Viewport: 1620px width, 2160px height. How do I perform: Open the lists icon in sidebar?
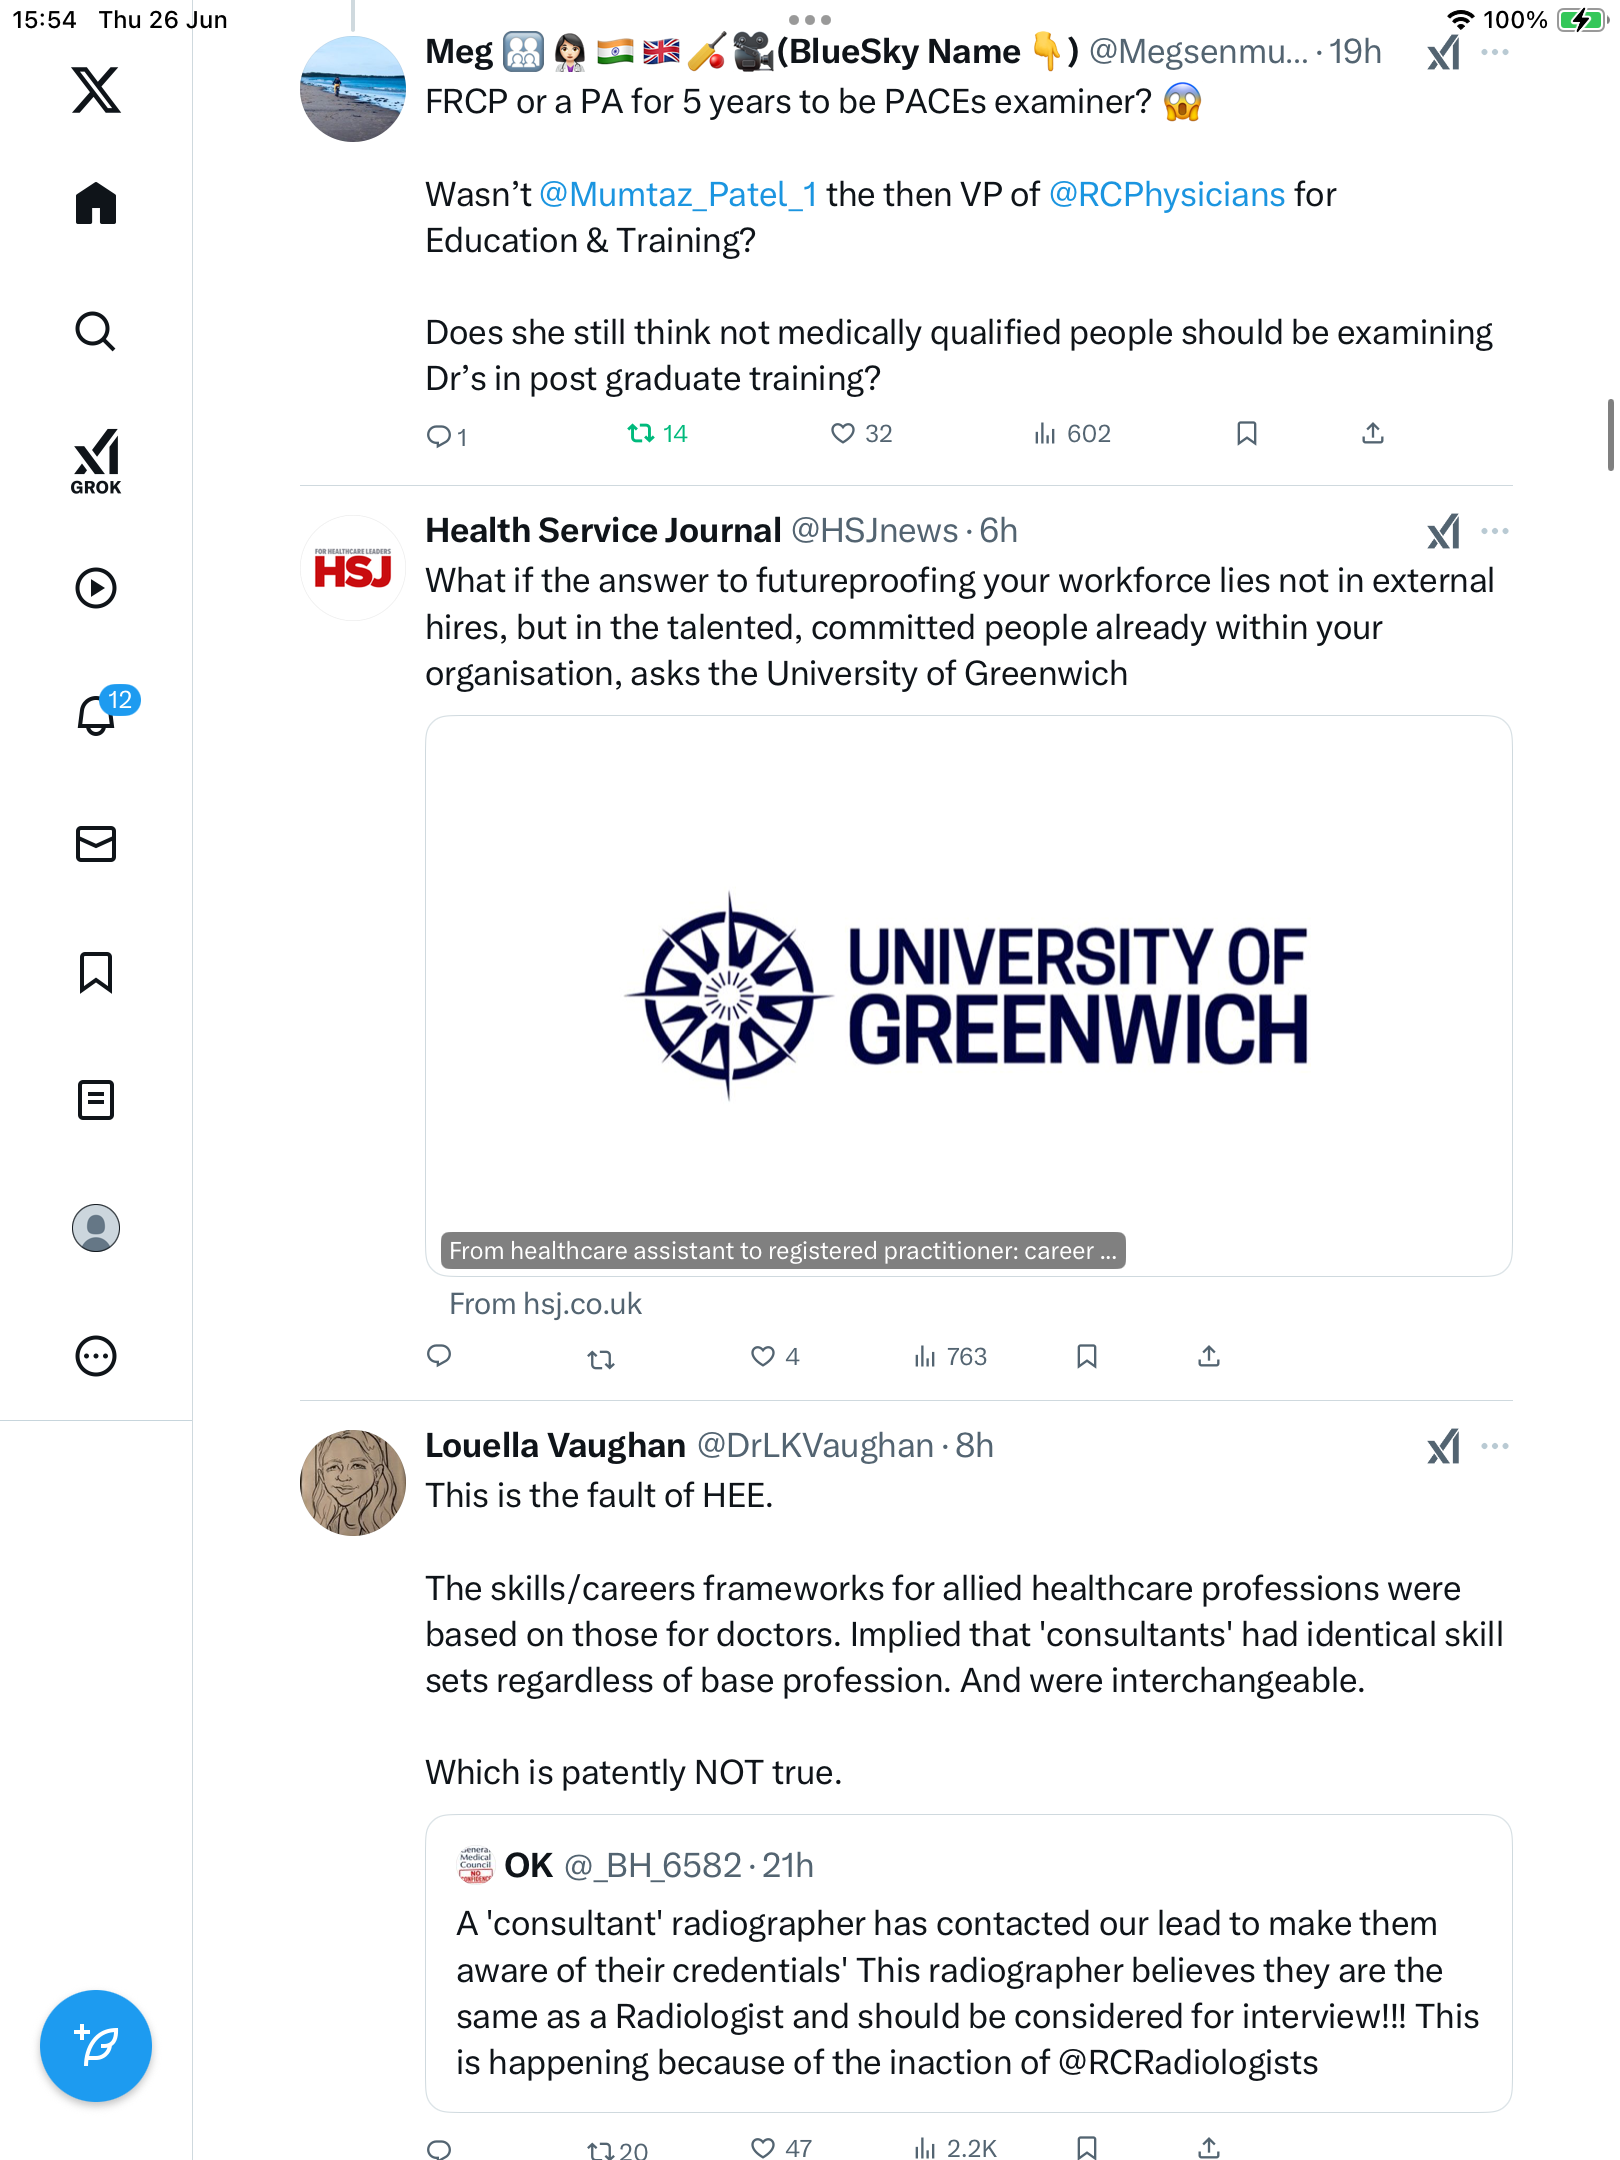(96, 1100)
